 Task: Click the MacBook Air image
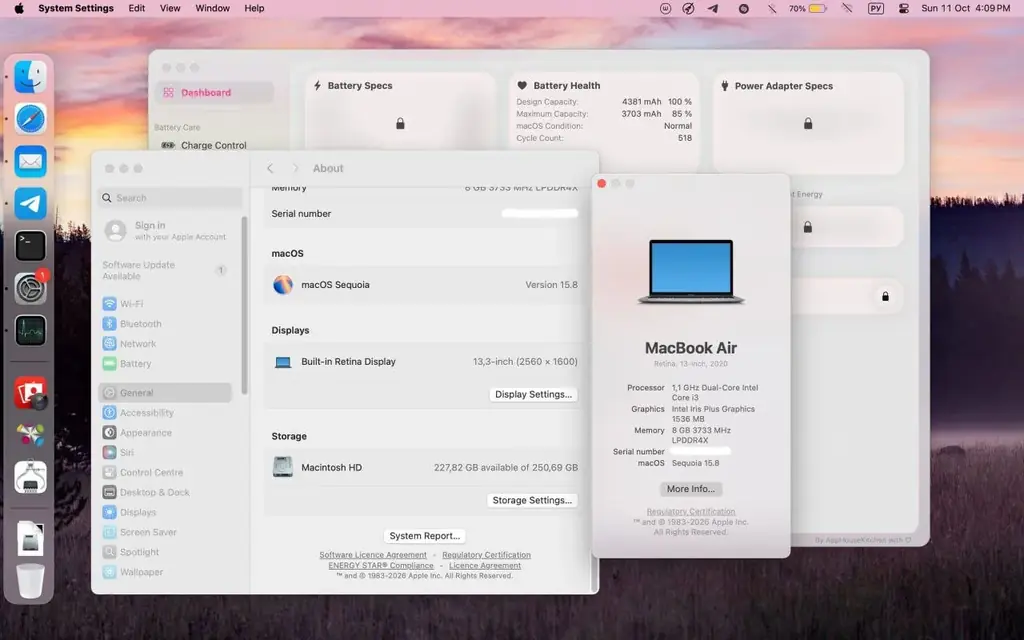691,272
